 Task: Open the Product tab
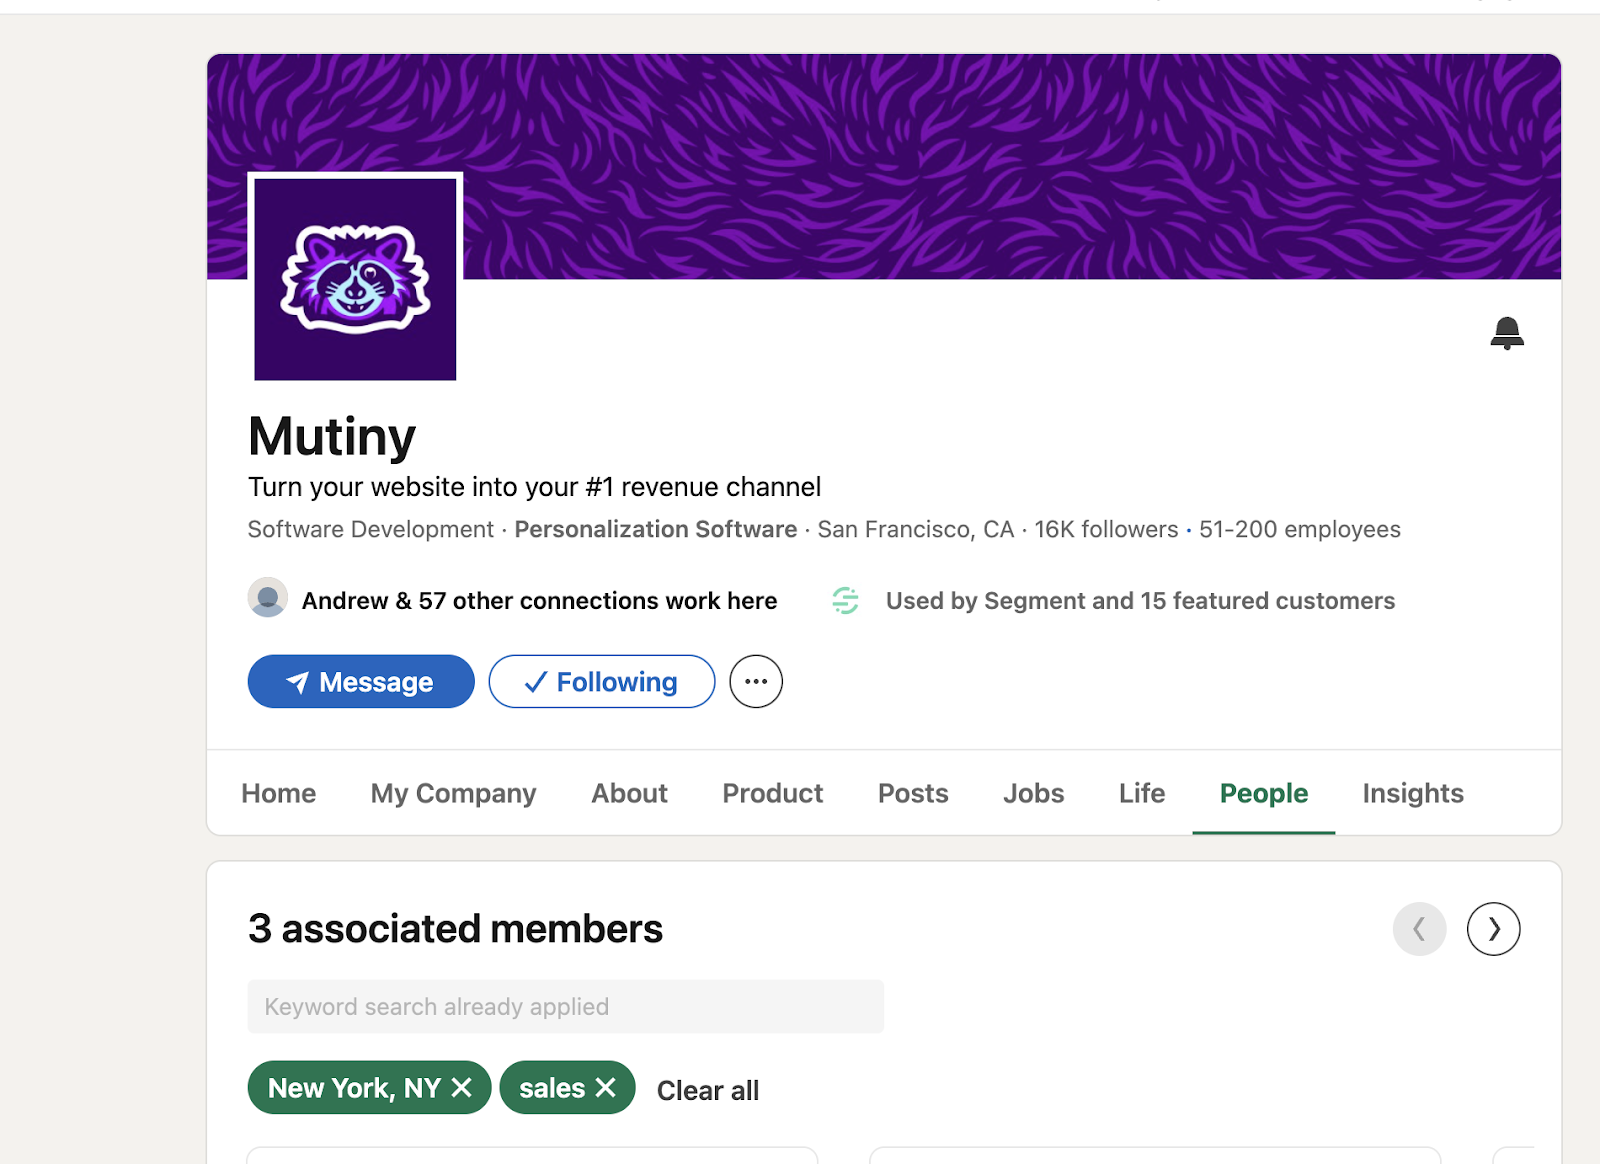[x=772, y=793]
